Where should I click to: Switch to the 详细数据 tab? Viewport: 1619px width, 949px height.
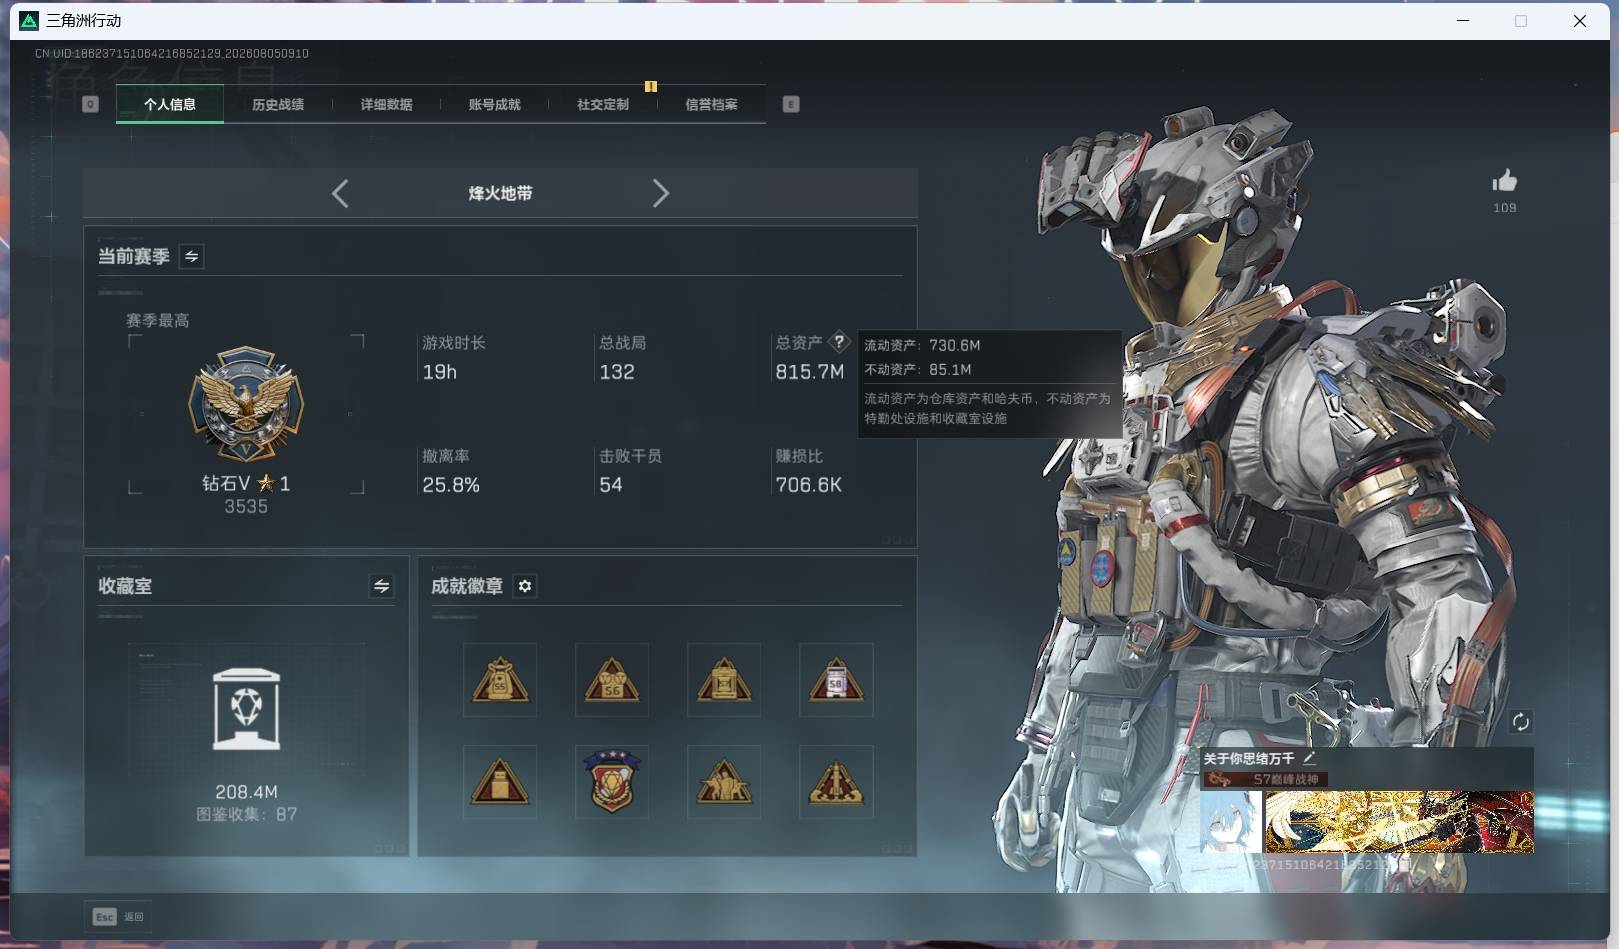[x=386, y=104]
